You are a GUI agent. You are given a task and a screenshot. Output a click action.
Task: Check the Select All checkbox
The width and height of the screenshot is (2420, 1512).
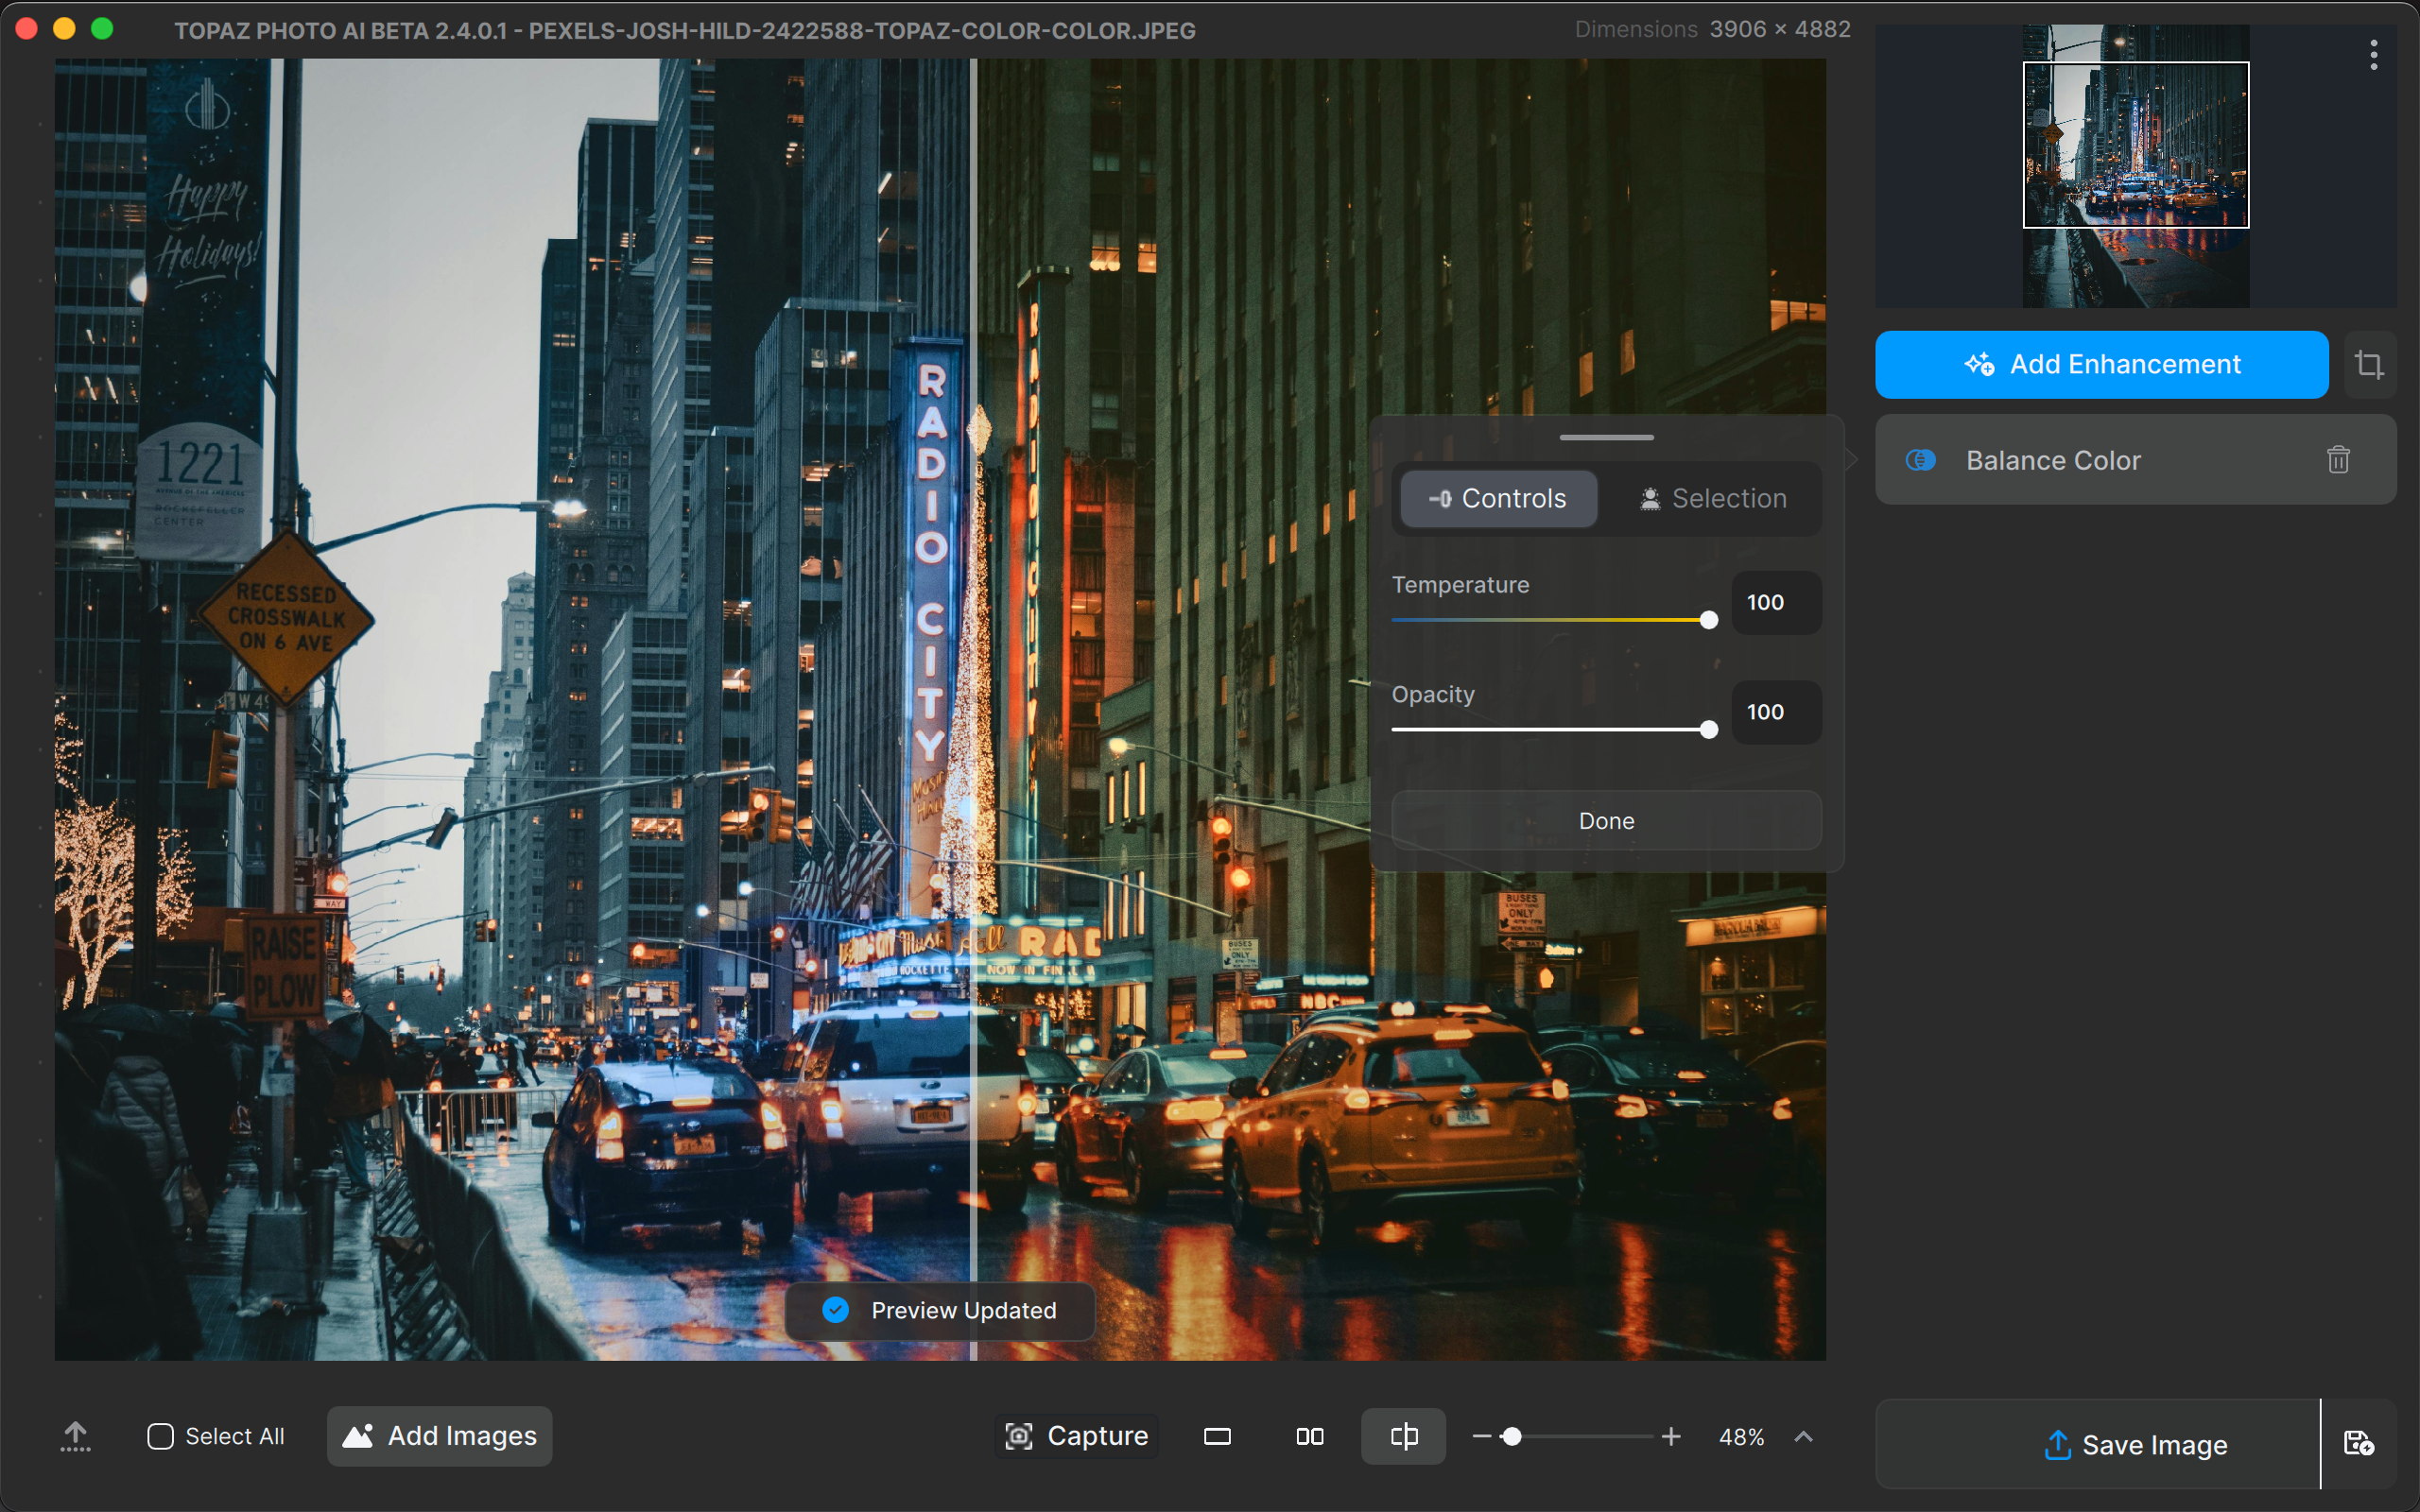tap(160, 1436)
